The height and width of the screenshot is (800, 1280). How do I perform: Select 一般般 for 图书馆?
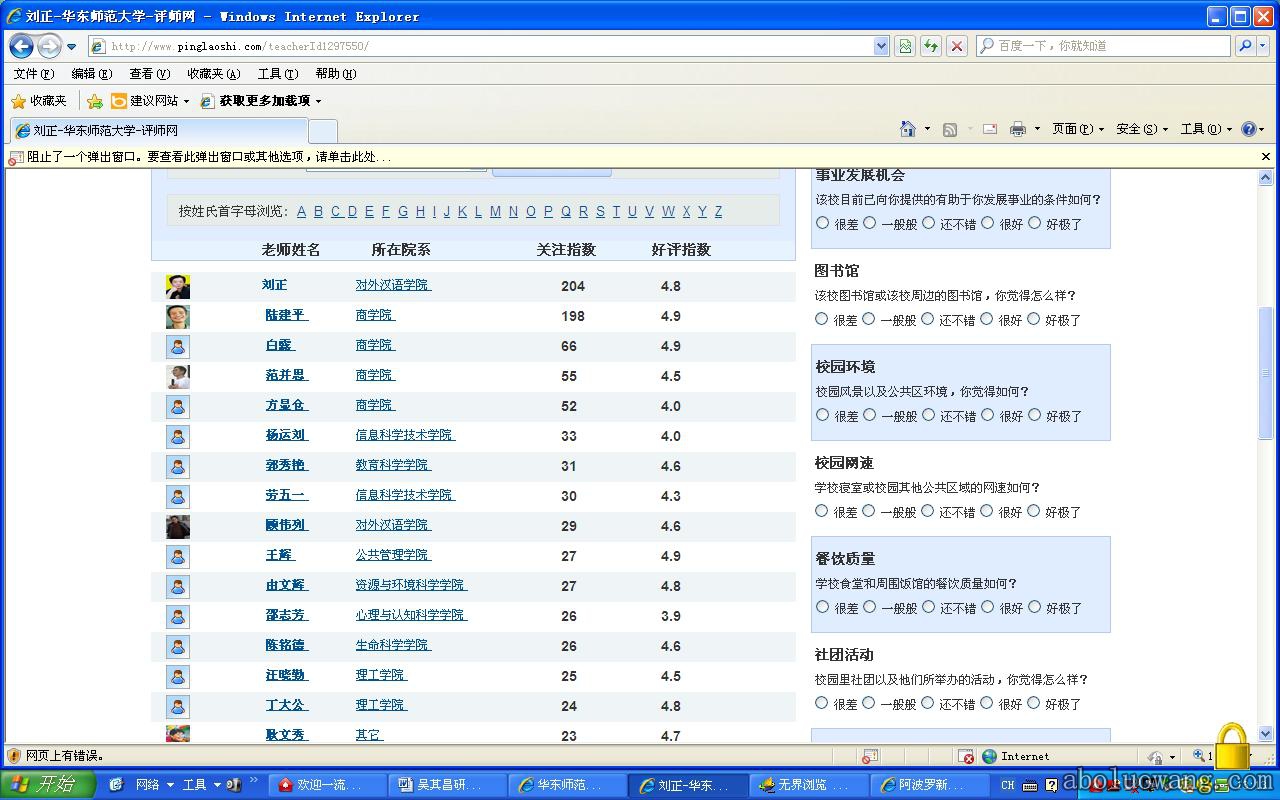[x=869, y=319]
